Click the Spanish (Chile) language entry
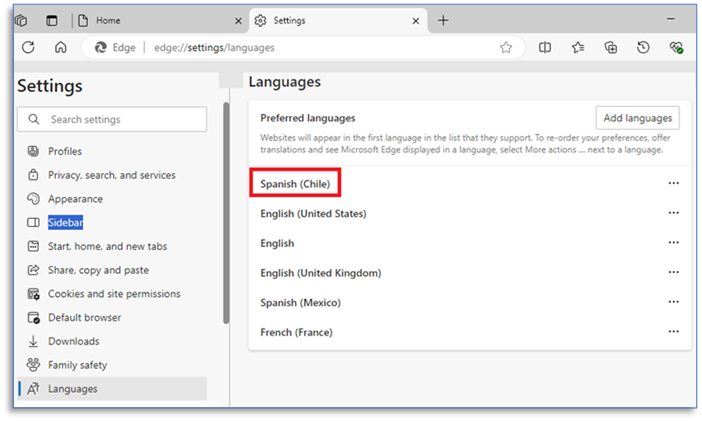This screenshot has width=702, height=421. (295, 184)
